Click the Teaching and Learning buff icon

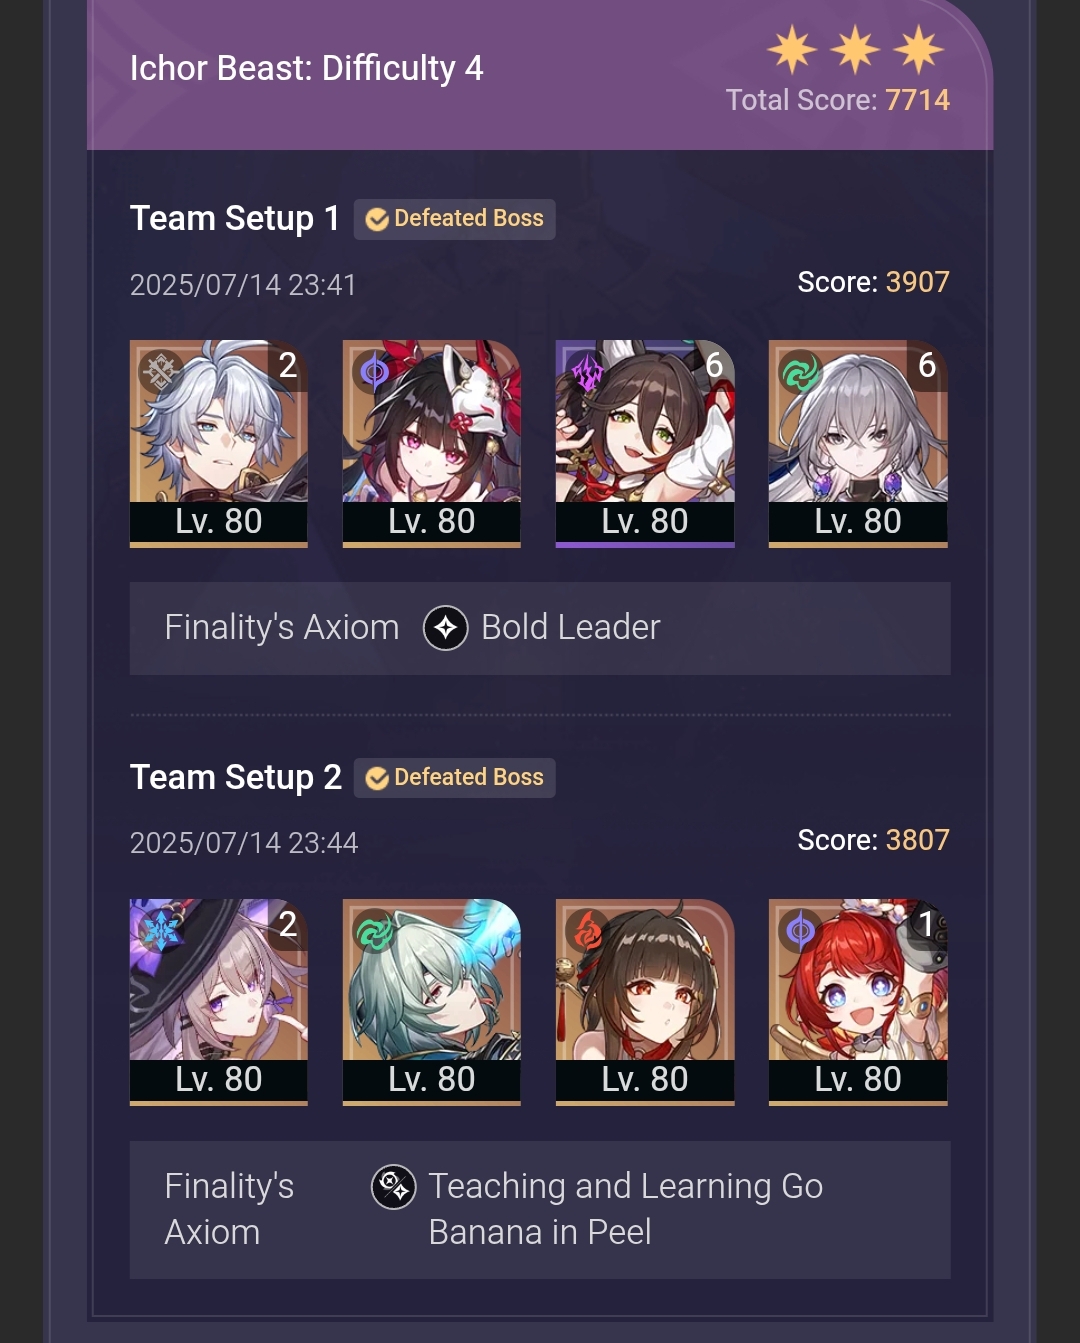coord(394,1187)
